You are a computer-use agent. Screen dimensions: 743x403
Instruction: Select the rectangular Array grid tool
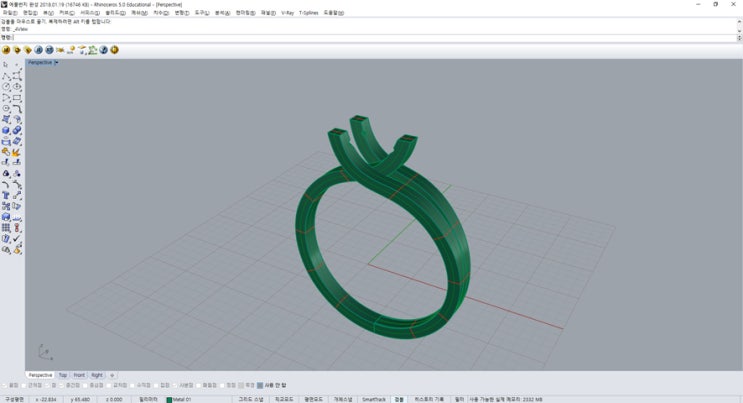pyautogui.click(x=6, y=228)
